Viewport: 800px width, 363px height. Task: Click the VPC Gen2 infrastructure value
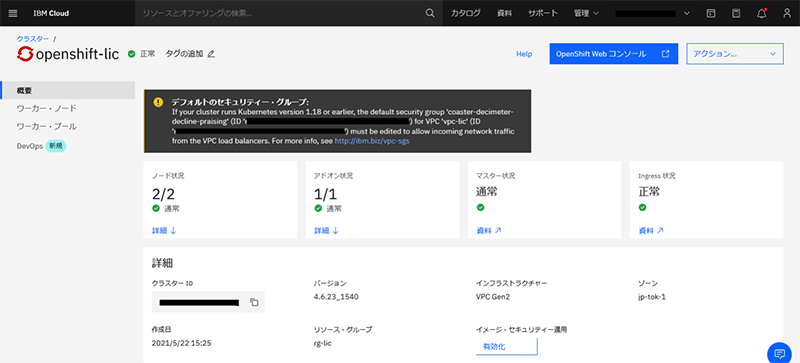click(493, 297)
